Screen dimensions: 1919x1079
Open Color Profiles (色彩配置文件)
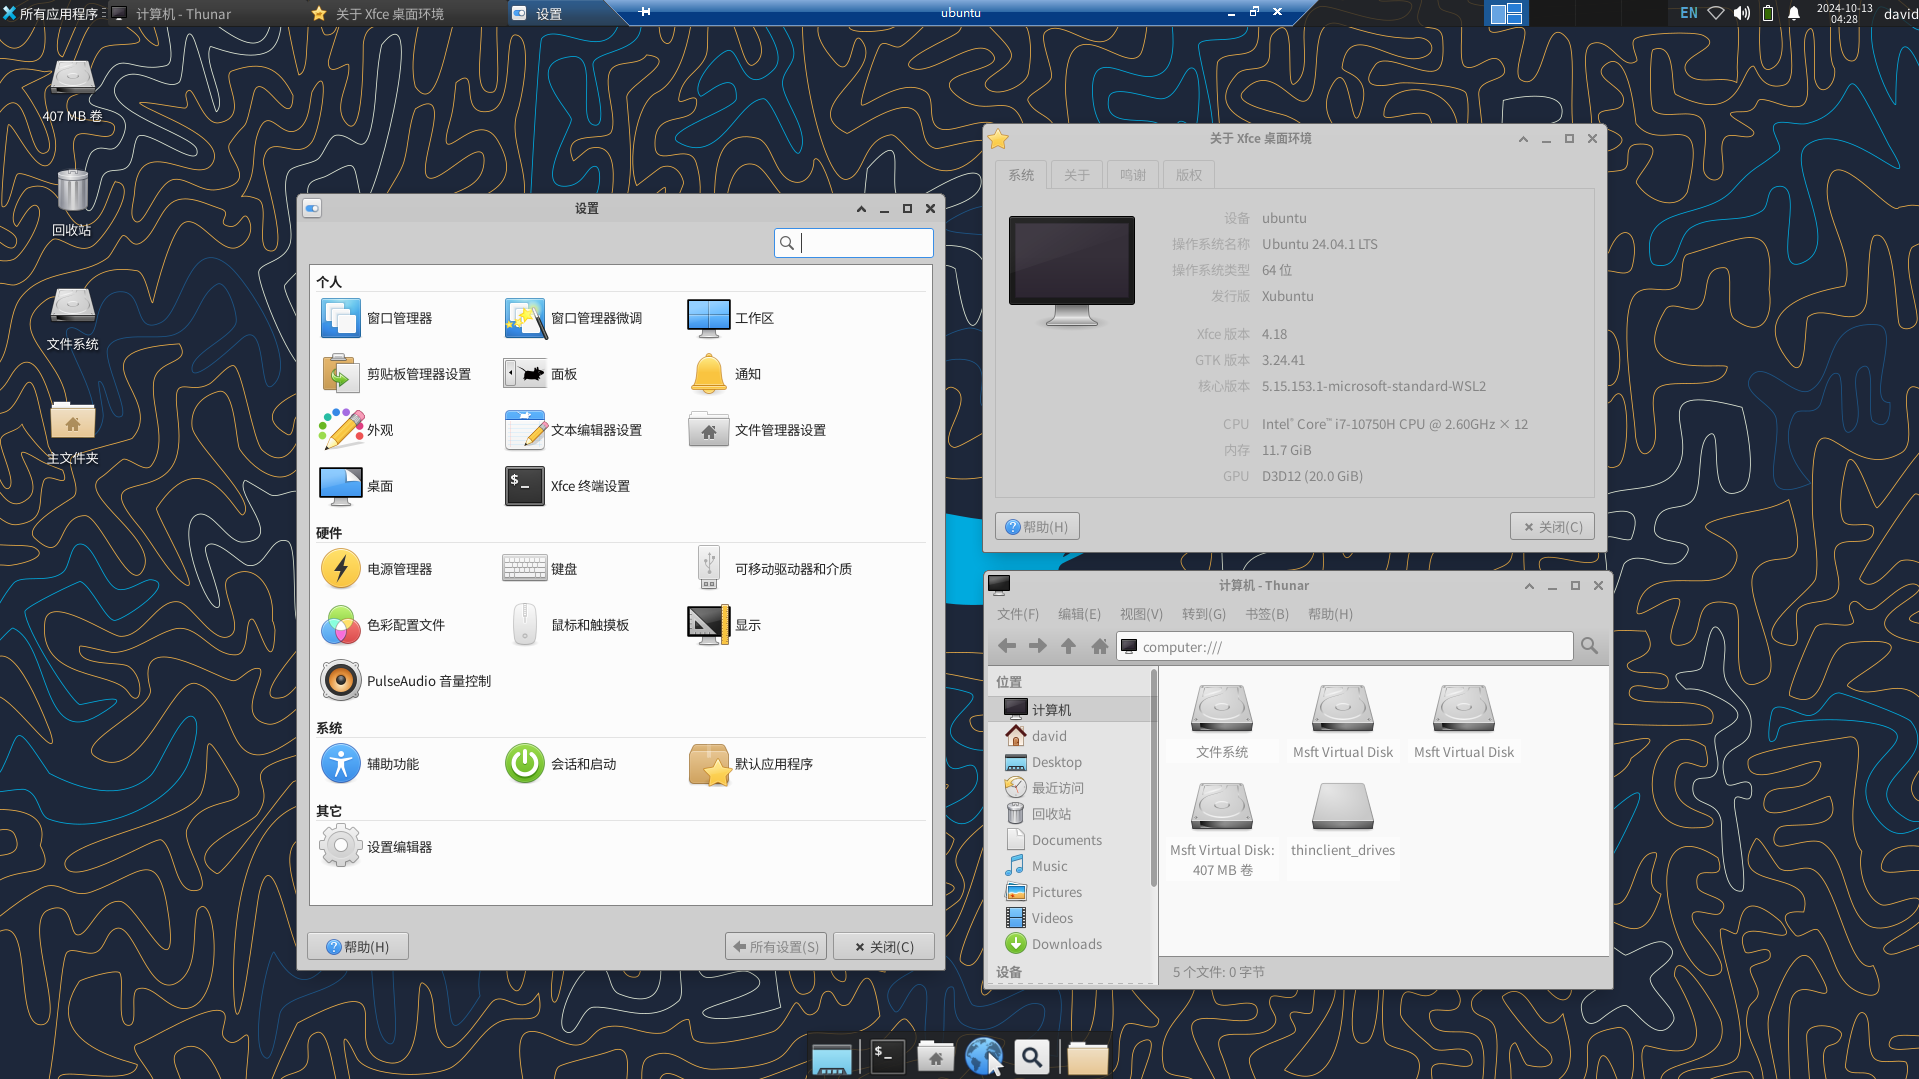coord(383,625)
